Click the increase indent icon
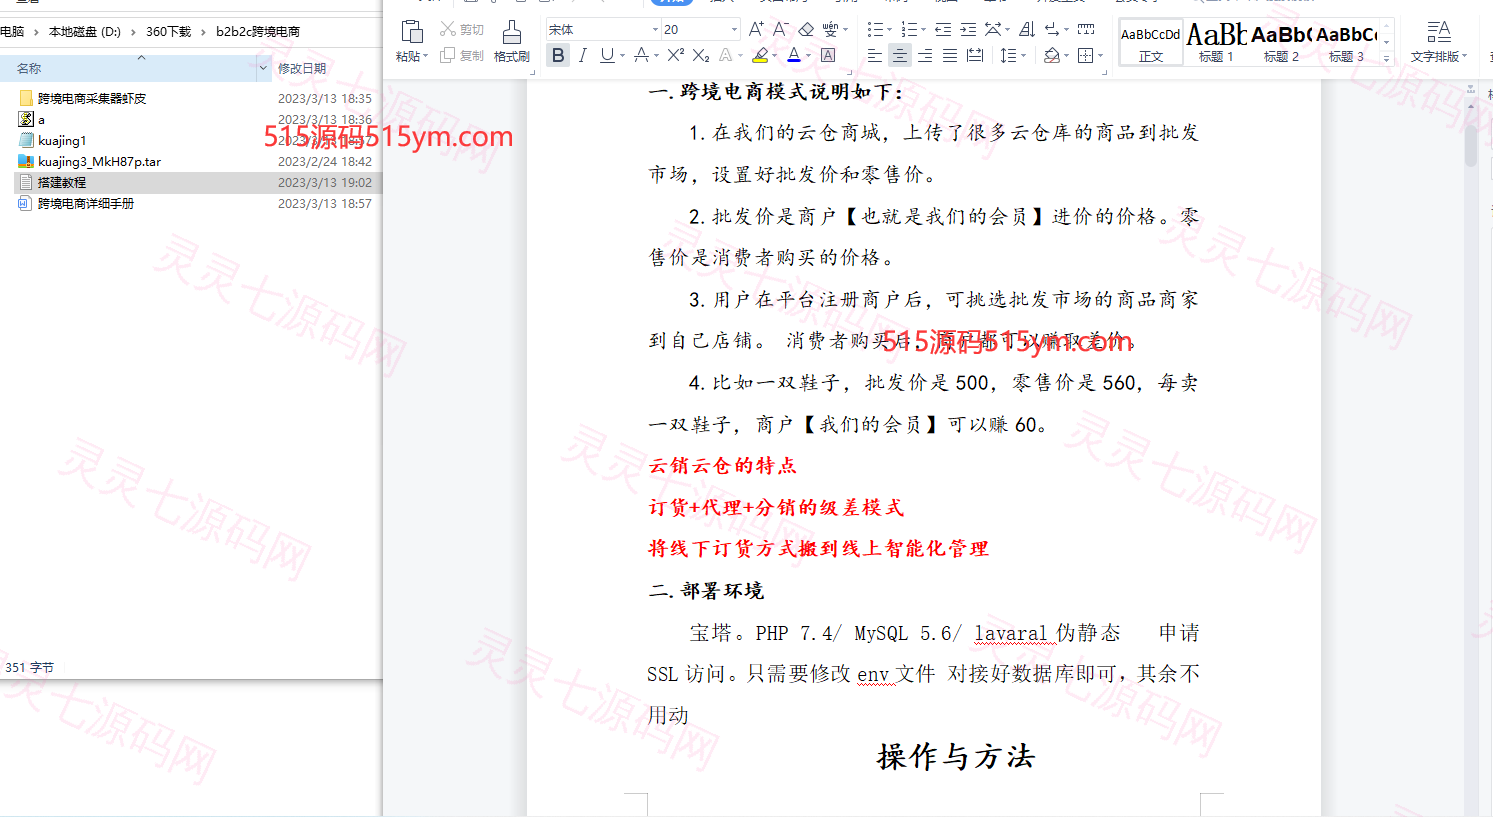The image size is (1493, 817). [968, 29]
